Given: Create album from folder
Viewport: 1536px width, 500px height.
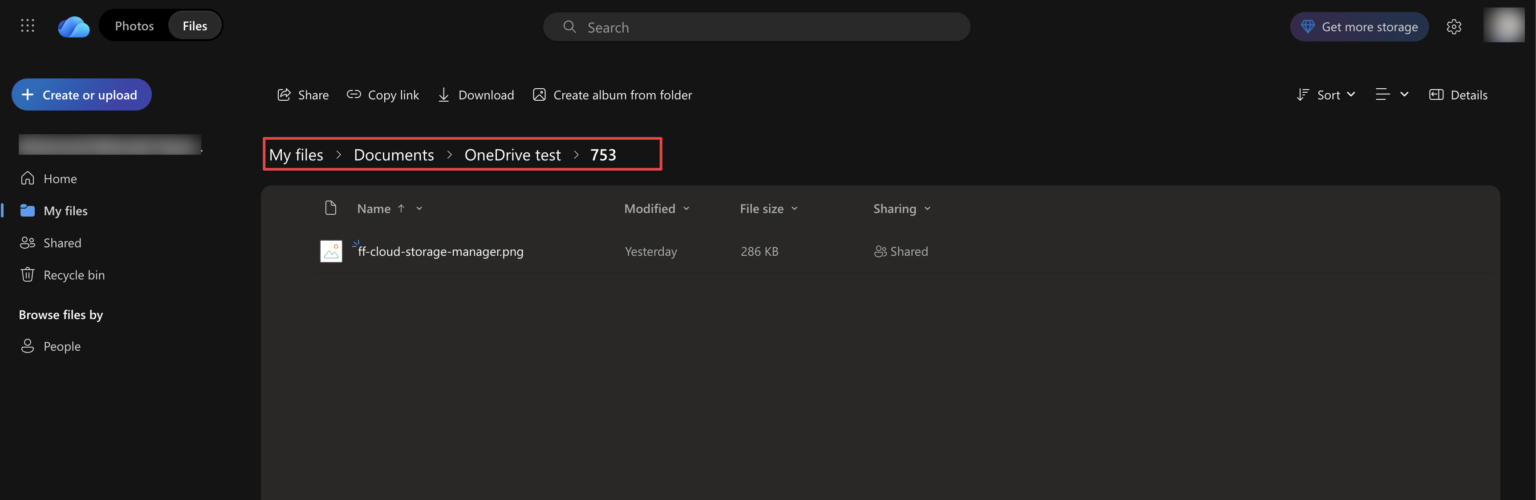Looking at the screenshot, I should [x=612, y=95].
